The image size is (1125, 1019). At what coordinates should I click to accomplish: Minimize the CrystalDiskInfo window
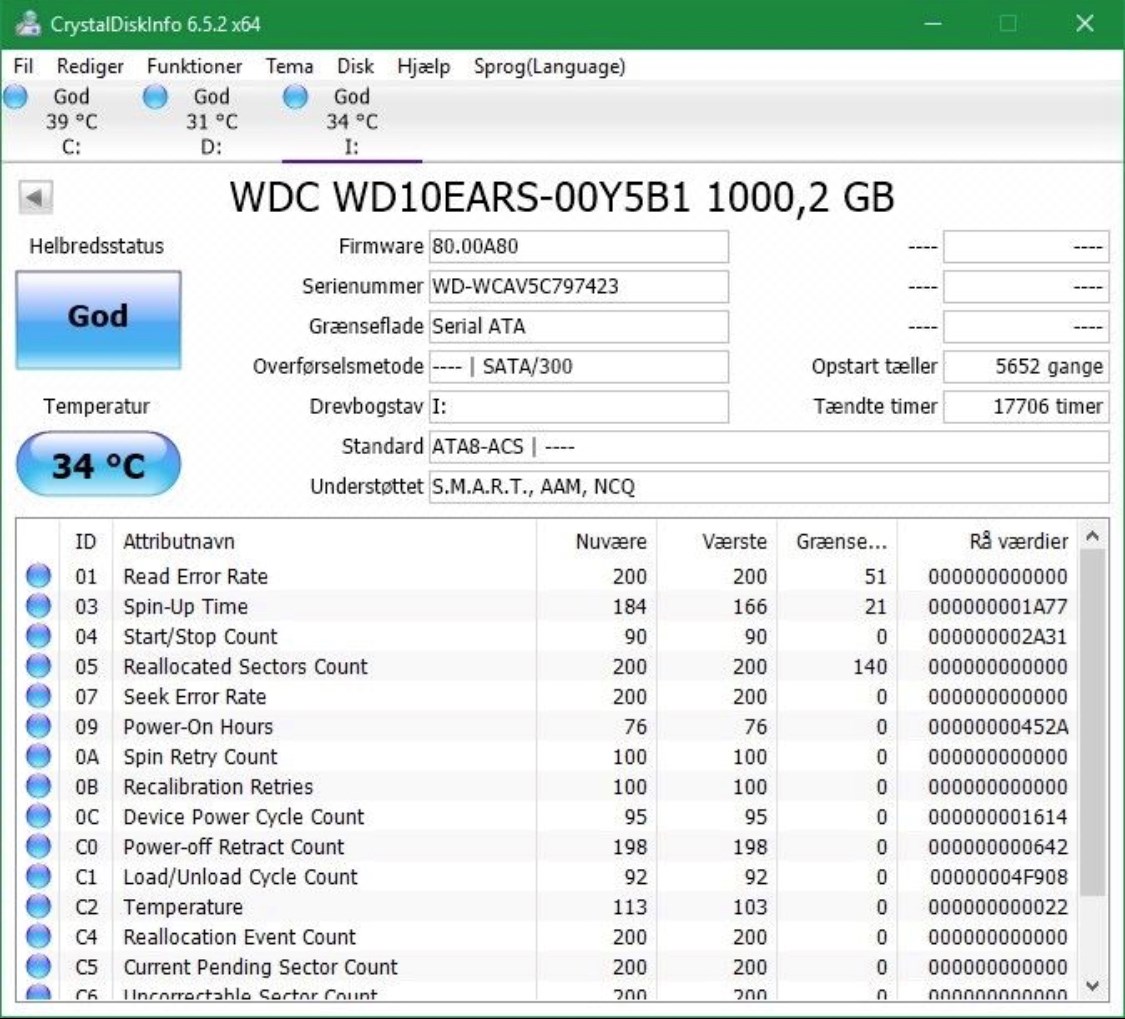click(933, 24)
